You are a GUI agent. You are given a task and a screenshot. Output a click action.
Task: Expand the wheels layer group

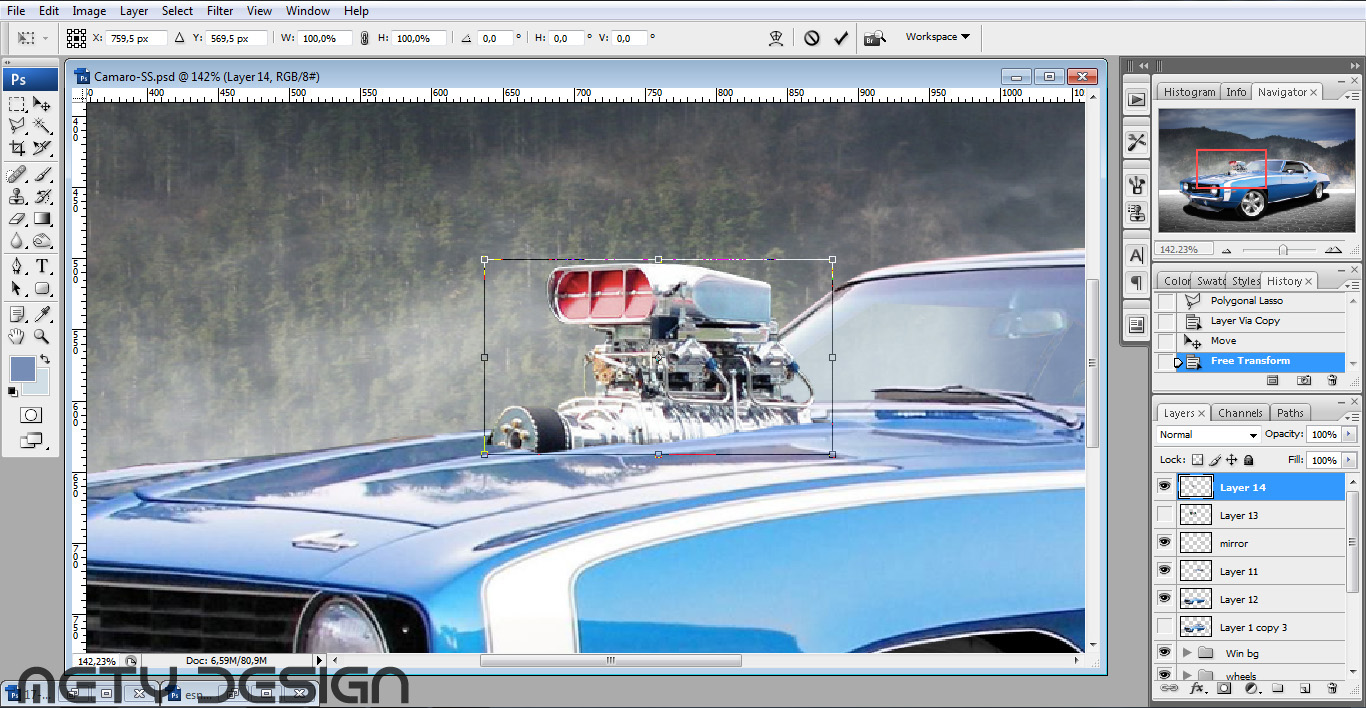[x=1187, y=676]
